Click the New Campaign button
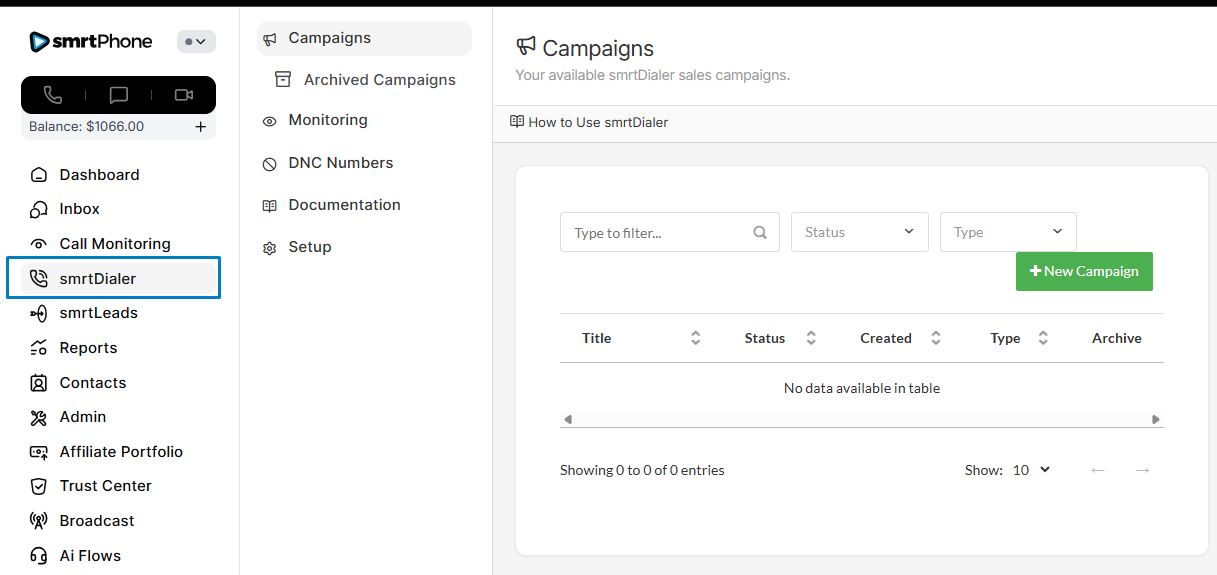The image size is (1217, 575). (x=1084, y=271)
